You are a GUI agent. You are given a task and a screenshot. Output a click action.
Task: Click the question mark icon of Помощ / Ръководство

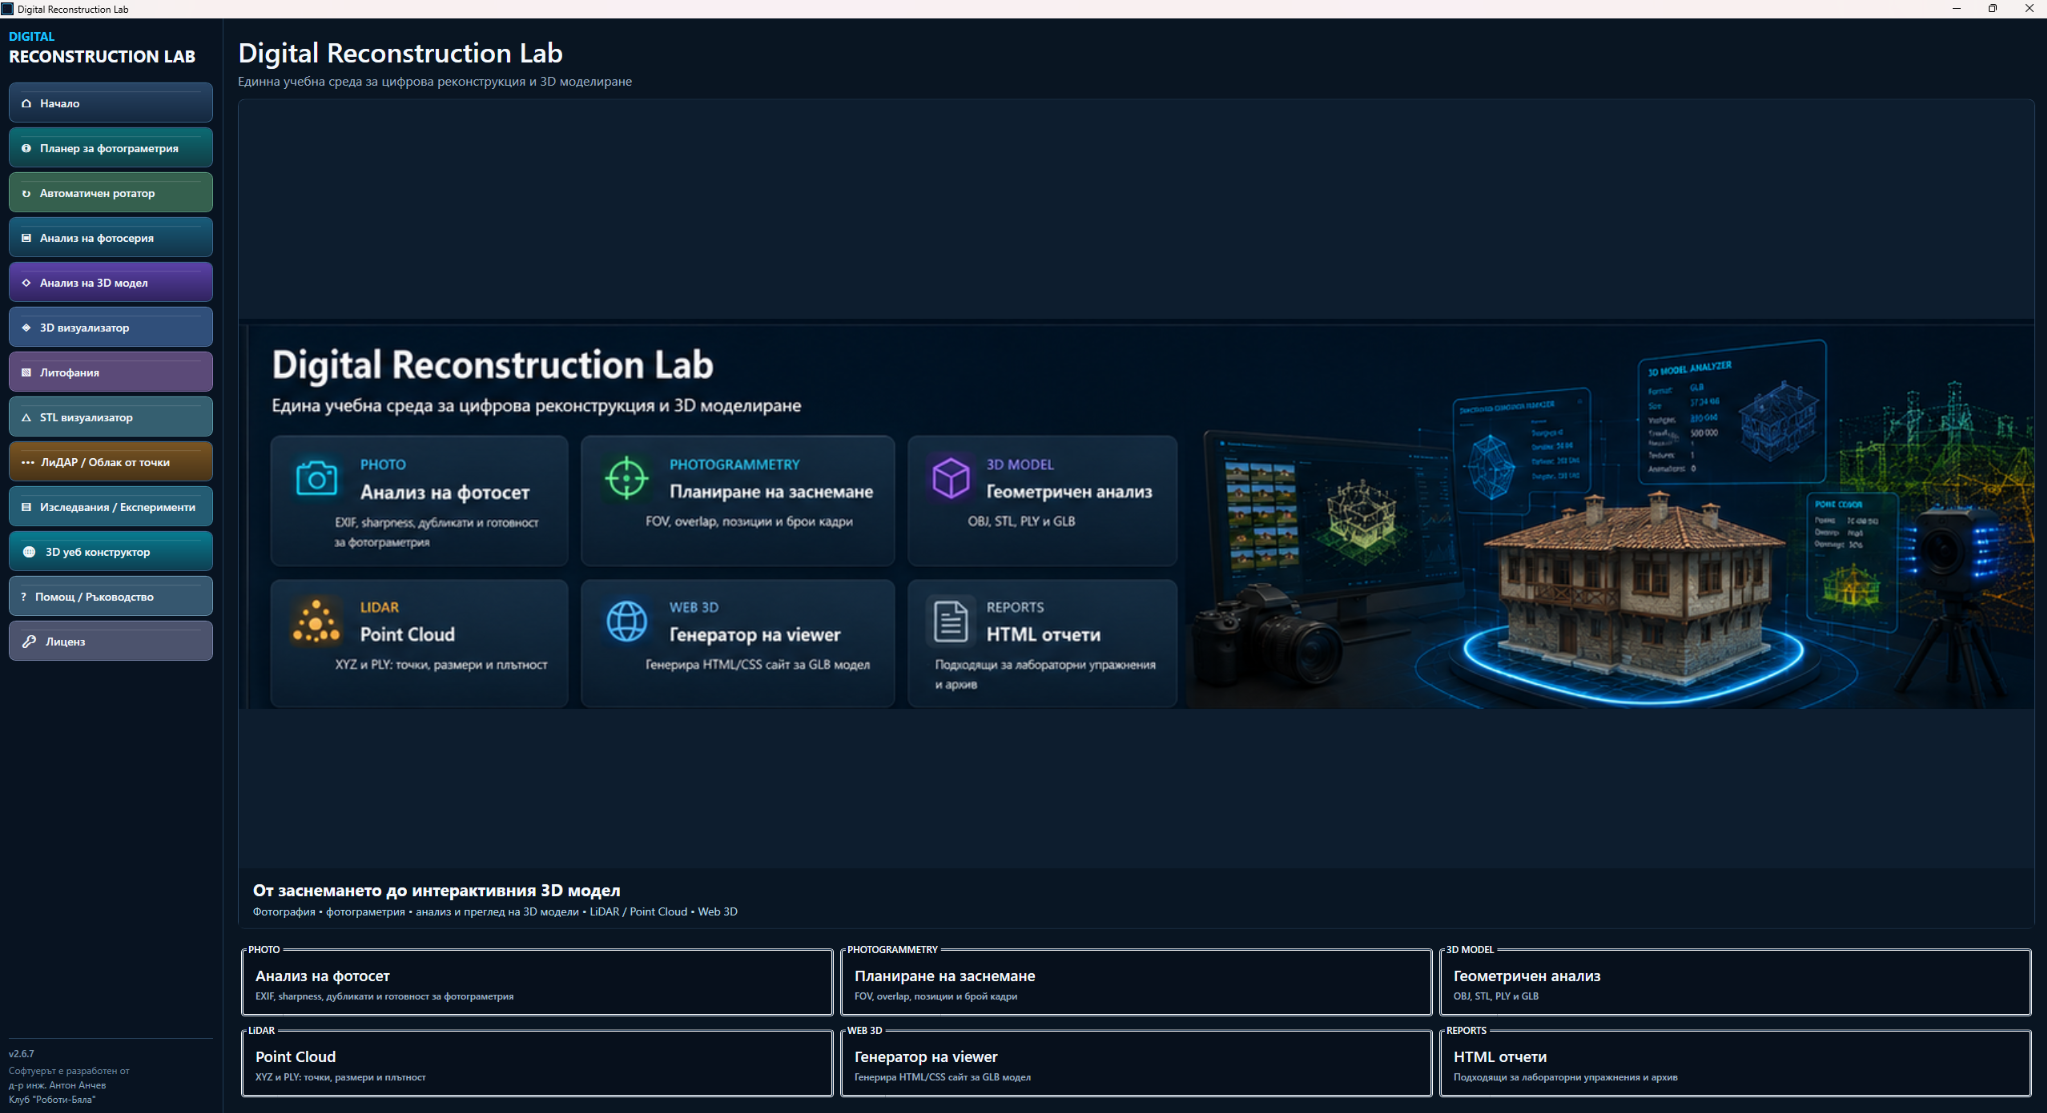(24, 597)
